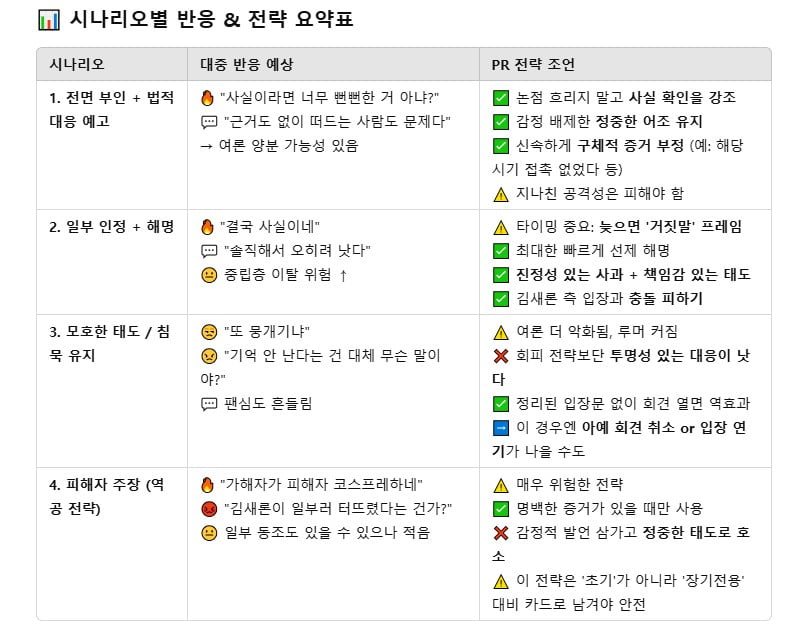Click the "4. 피해자 주장 (역공 전략)" cell
The image size is (793, 630).
click(107, 497)
